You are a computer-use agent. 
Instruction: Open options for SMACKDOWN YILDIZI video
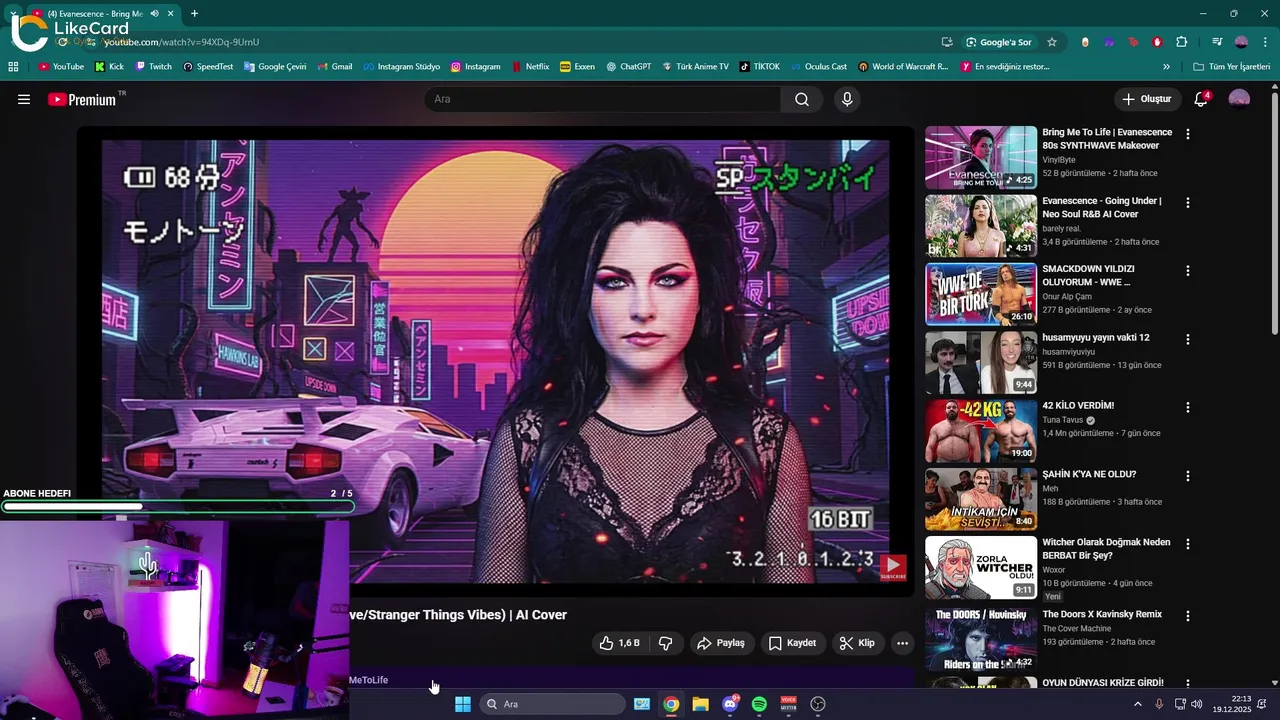1188,271
